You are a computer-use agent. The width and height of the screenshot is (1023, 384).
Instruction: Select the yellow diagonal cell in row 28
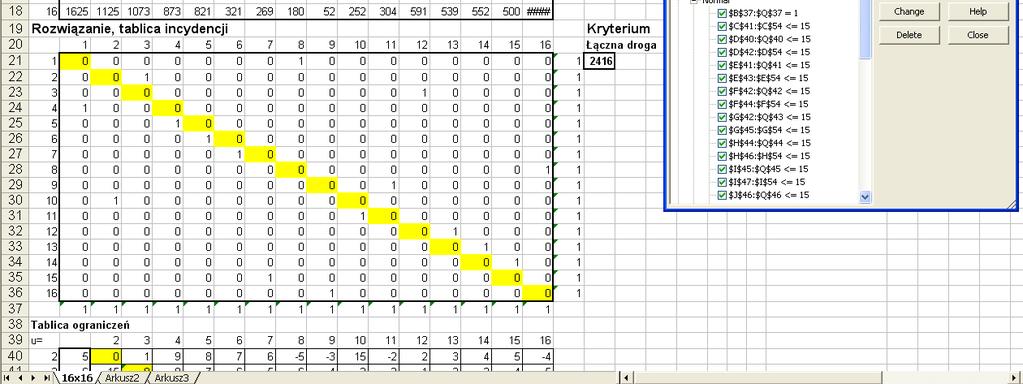(291, 170)
